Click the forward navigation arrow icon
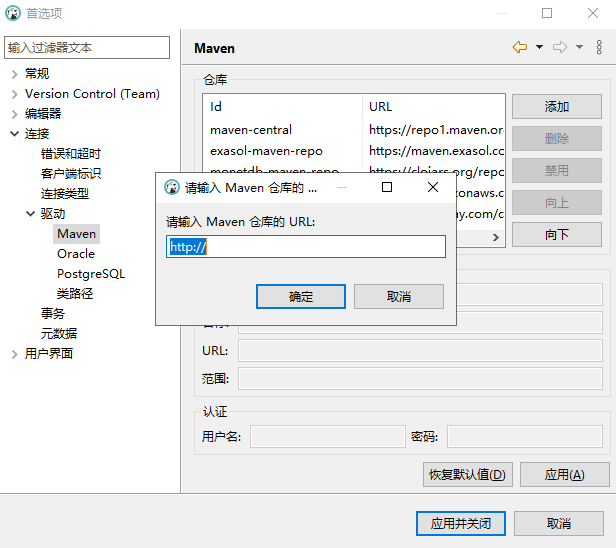This screenshot has width=616, height=548. pos(560,47)
